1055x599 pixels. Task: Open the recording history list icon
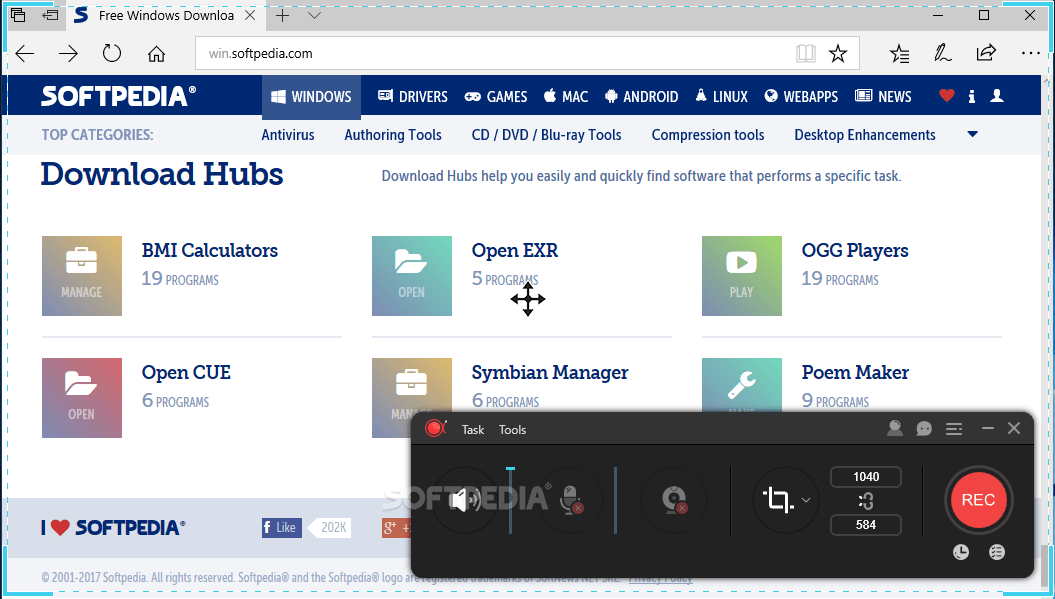(x=996, y=551)
